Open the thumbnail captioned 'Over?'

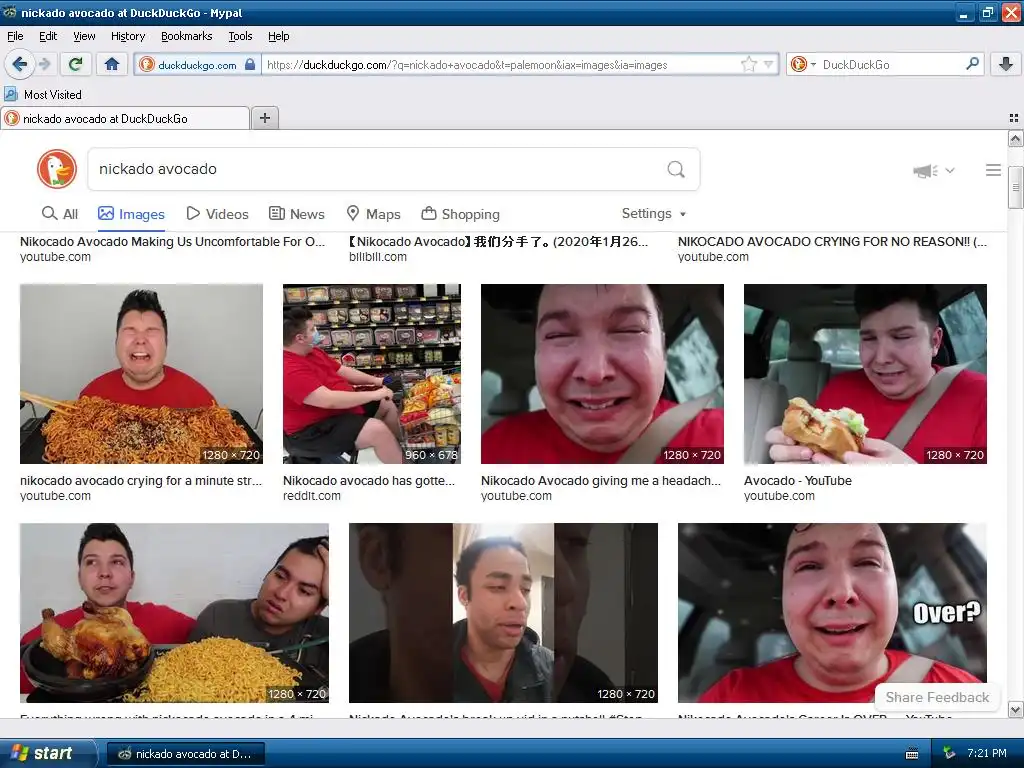point(832,613)
